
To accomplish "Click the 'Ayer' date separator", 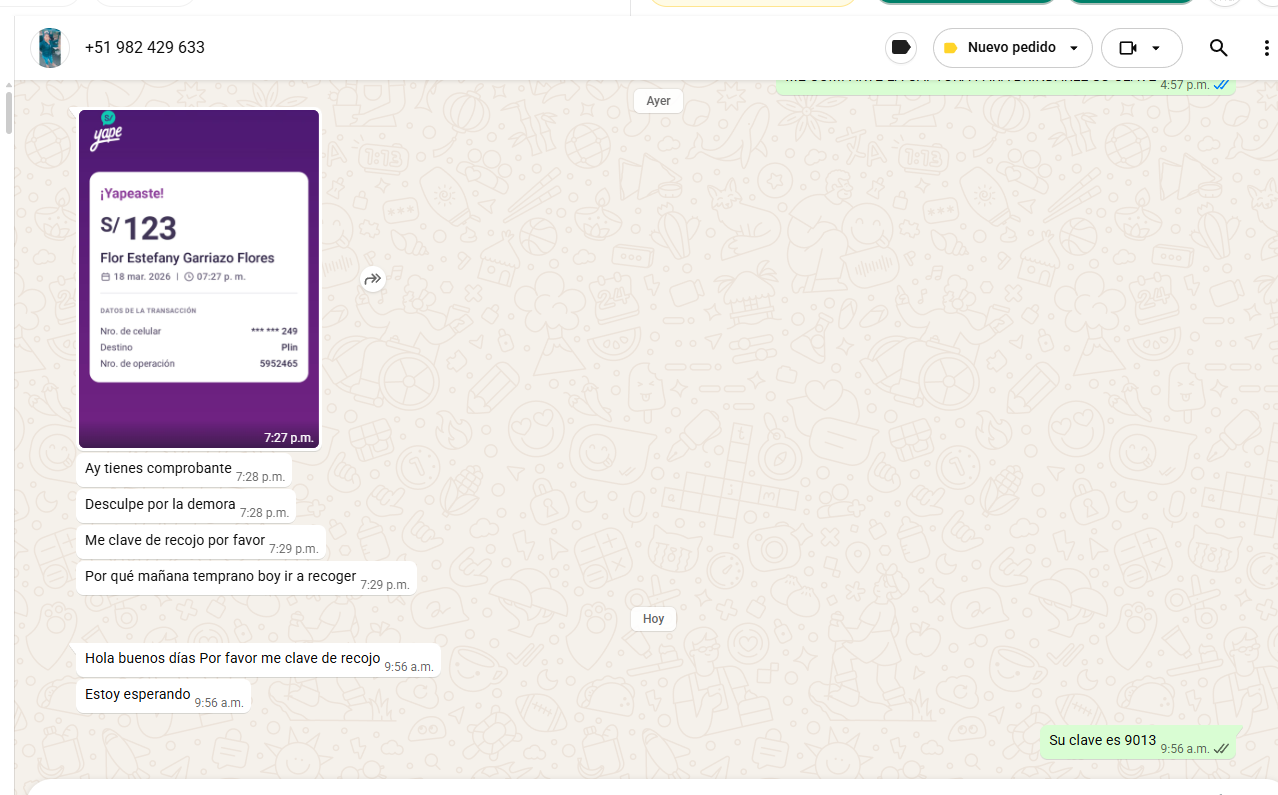I will point(658,101).
